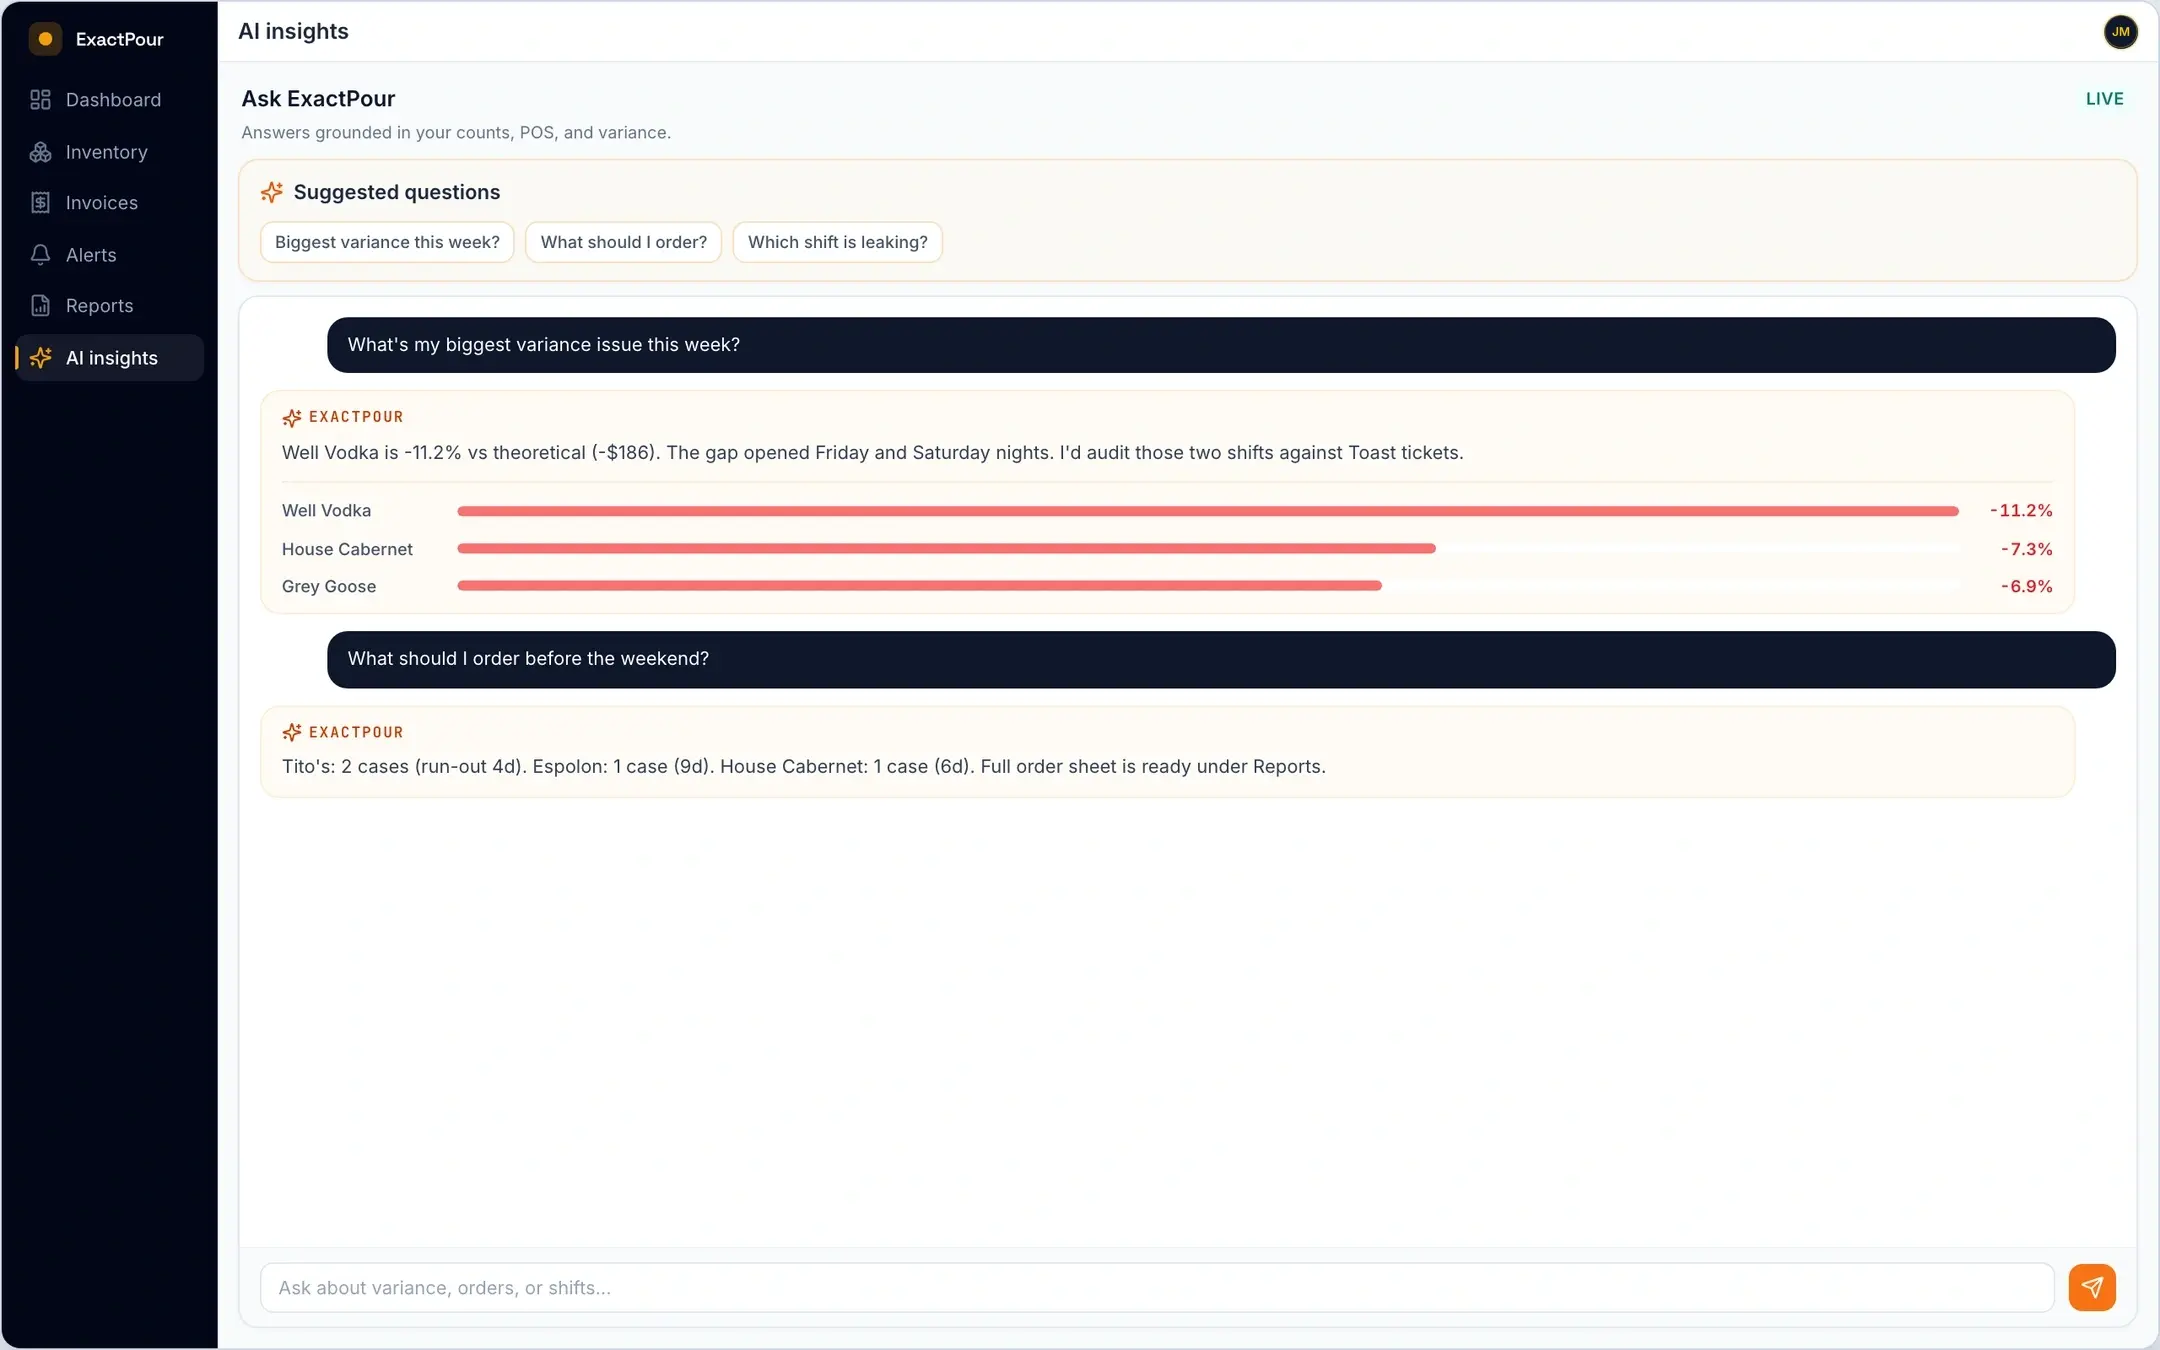Click the AI insights sparkle icon

[40, 358]
